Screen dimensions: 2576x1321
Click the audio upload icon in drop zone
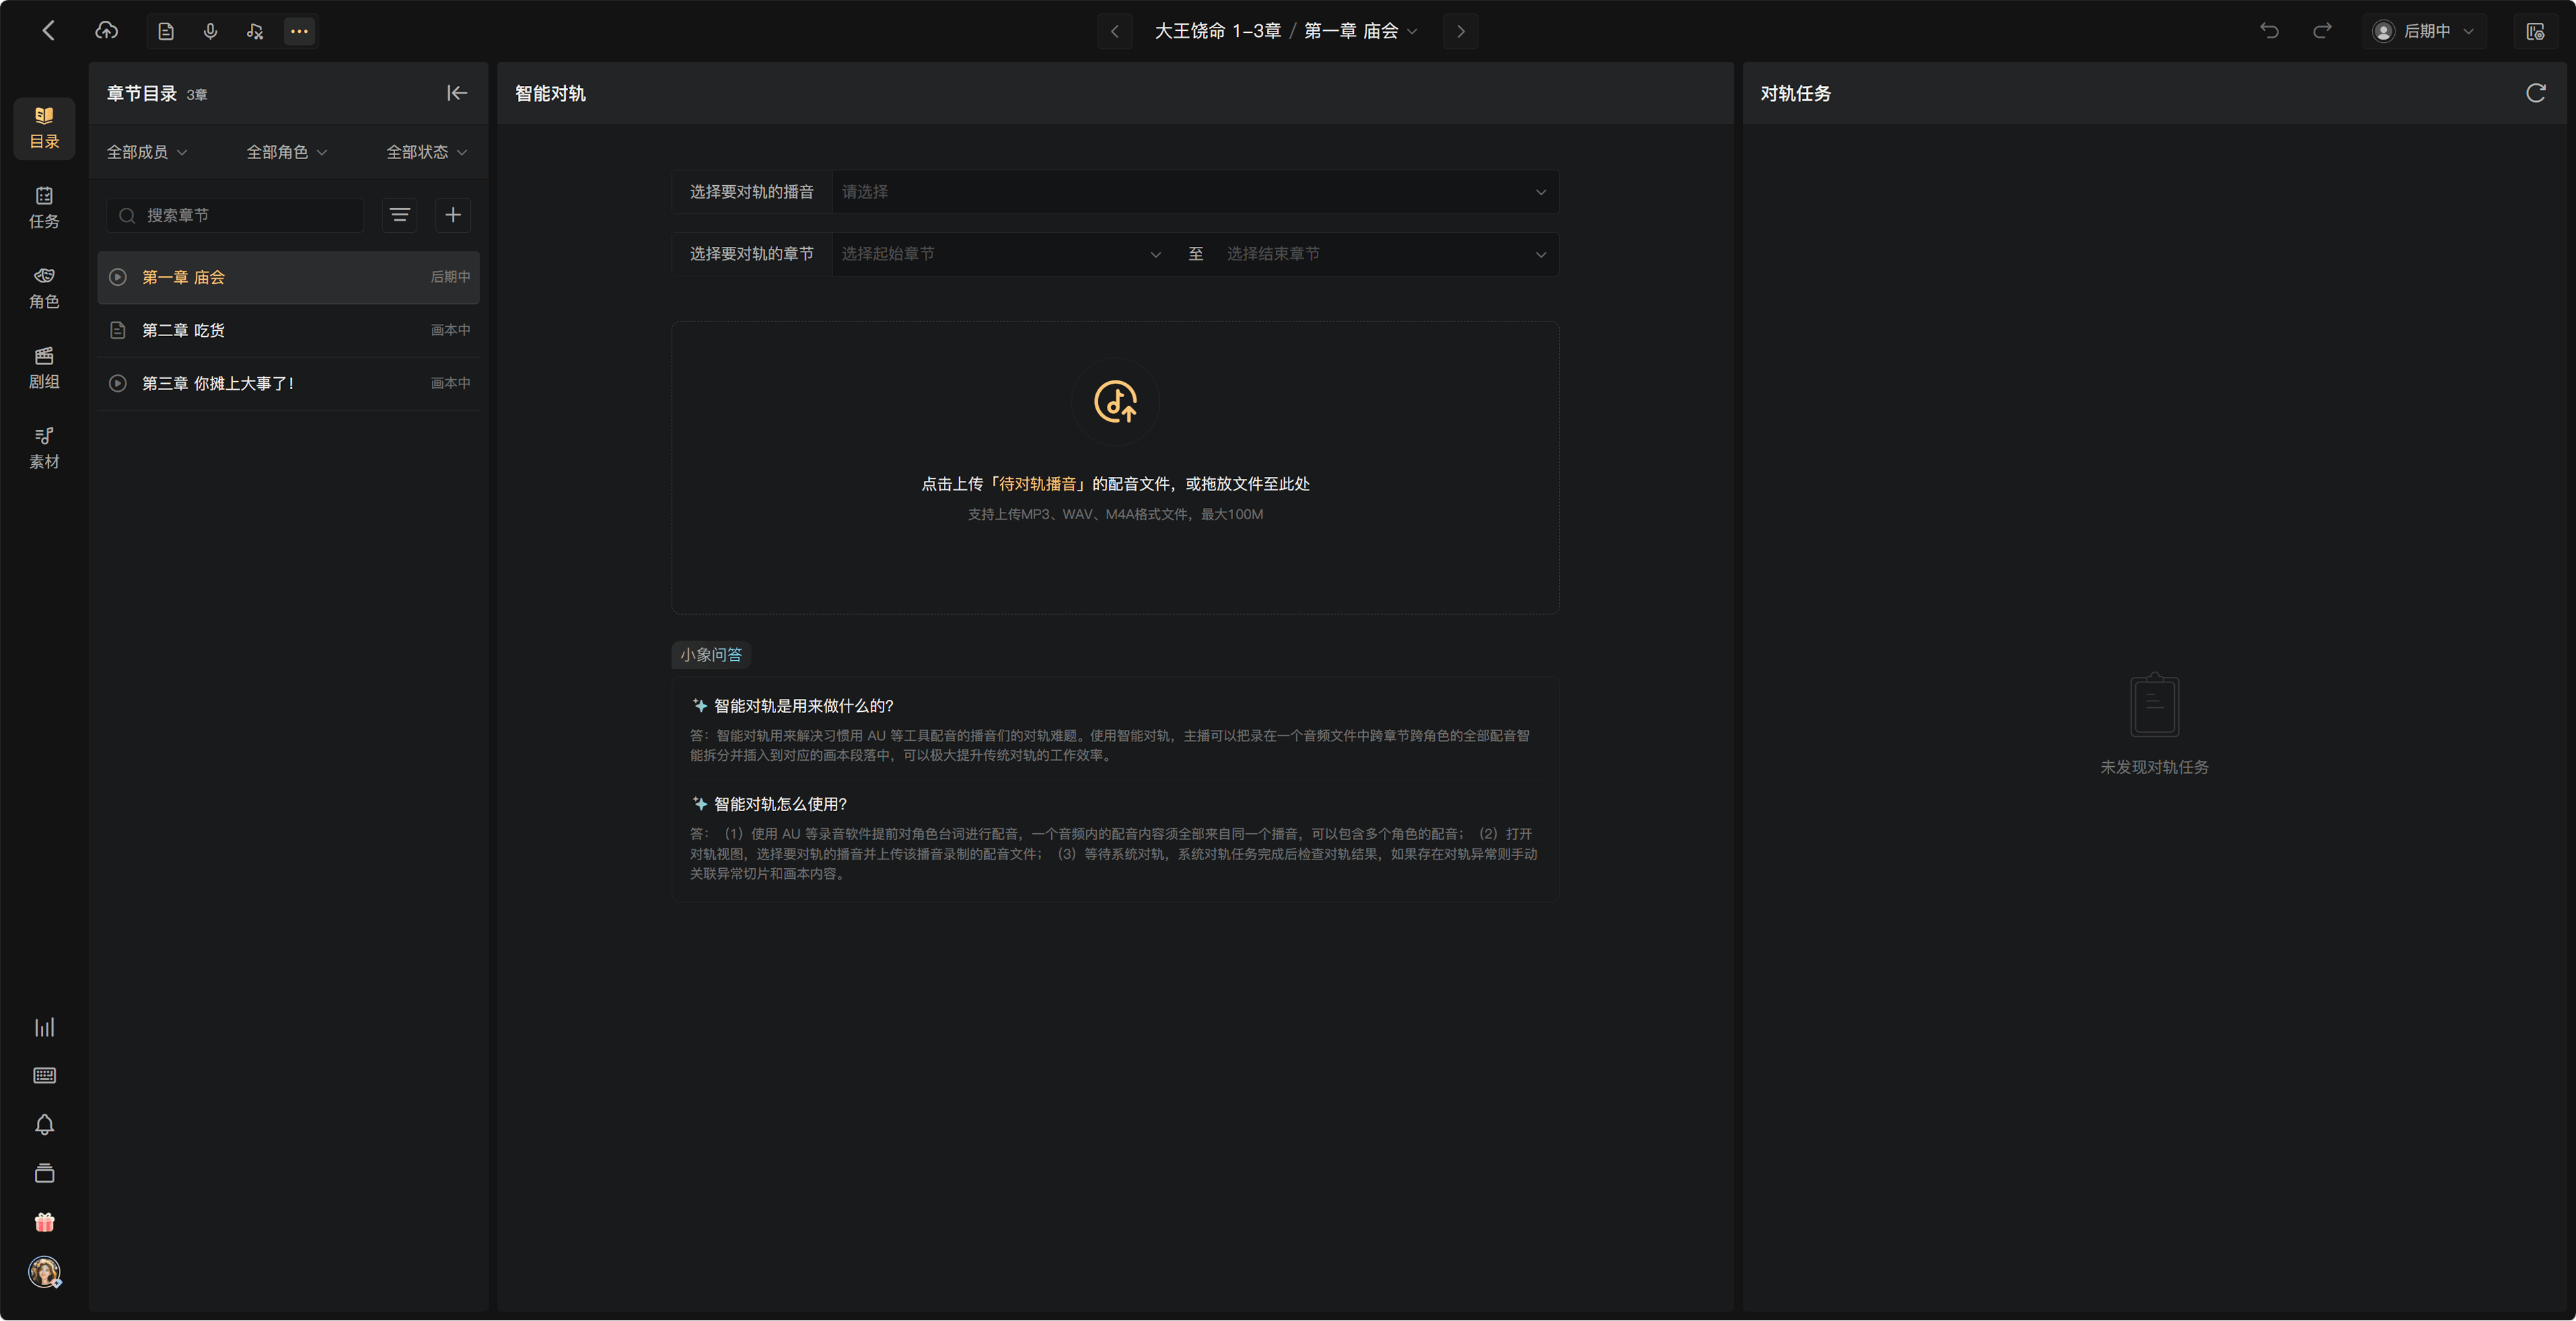(x=1115, y=402)
